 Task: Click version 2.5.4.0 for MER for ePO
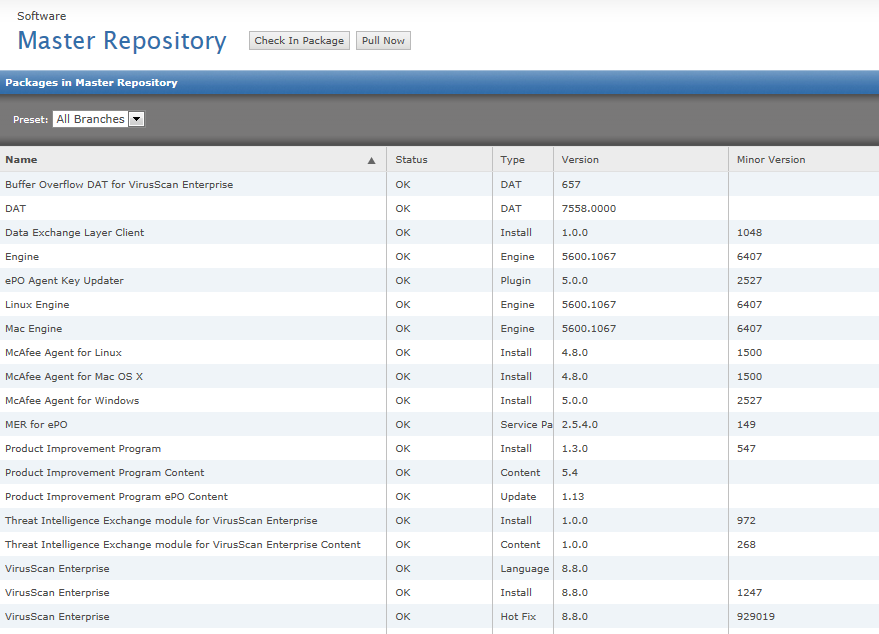580,425
